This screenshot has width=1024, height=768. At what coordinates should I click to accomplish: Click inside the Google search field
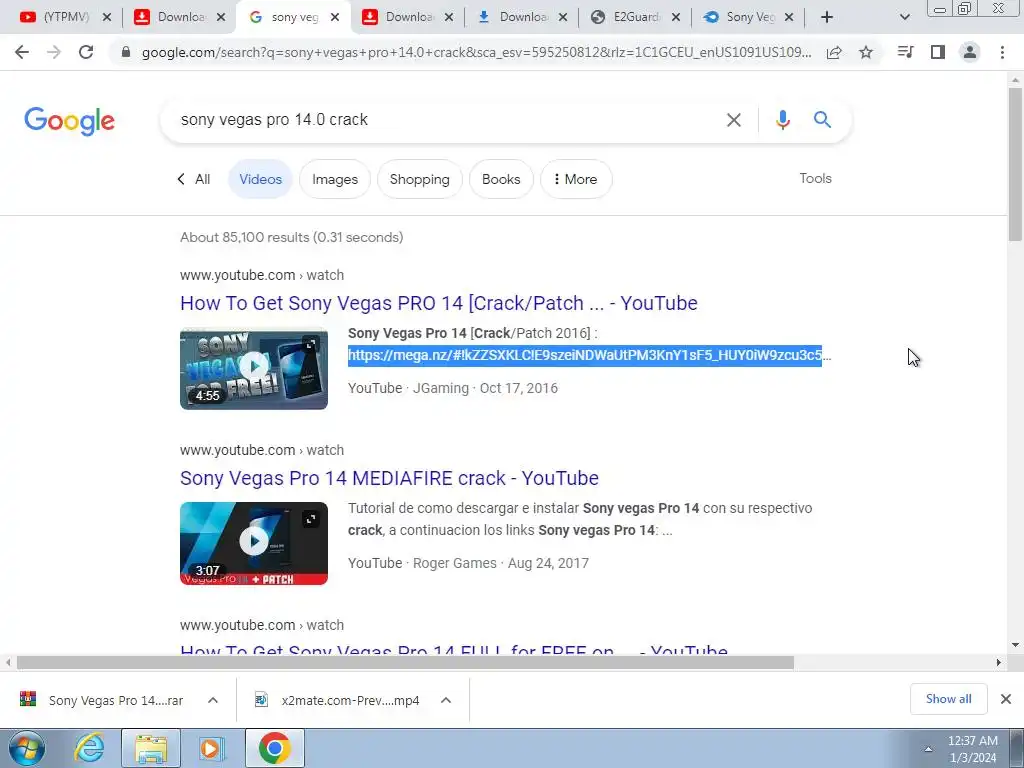[x=444, y=120]
